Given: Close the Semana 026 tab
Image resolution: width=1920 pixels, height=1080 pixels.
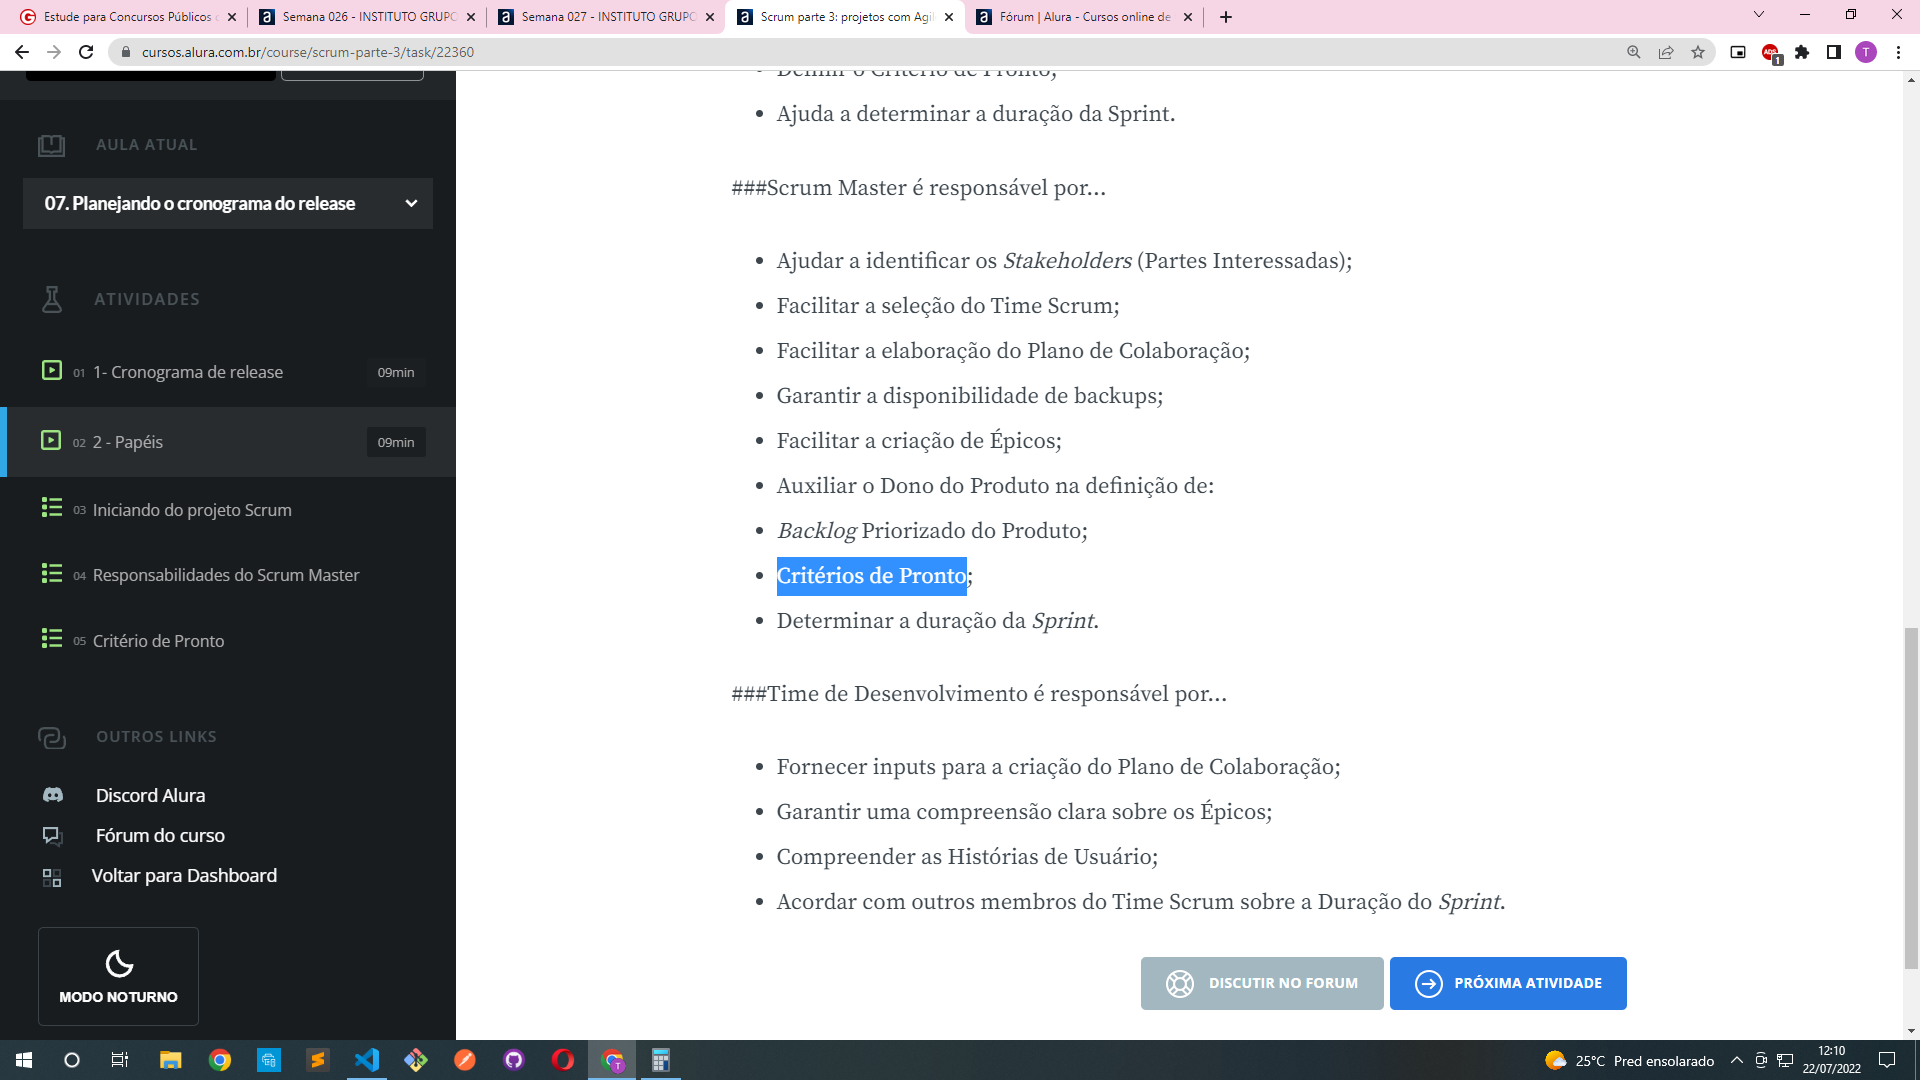Looking at the screenshot, I should pyautogui.click(x=471, y=17).
